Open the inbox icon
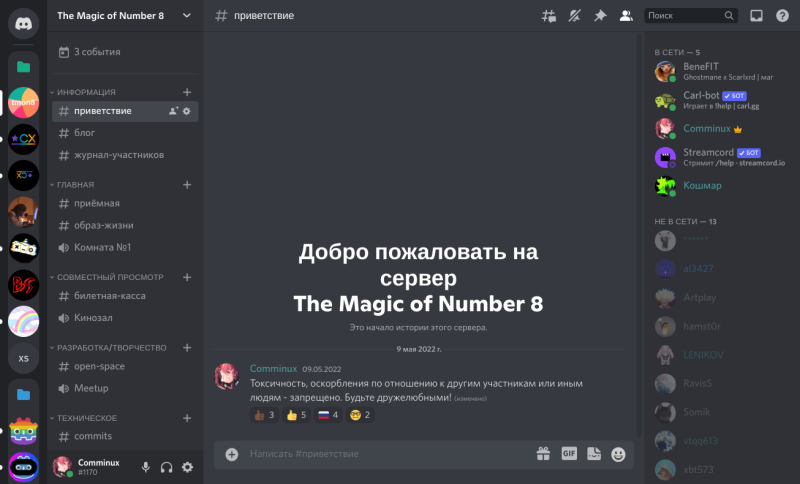The width and height of the screenshot is (800, 484). point(756,16)
